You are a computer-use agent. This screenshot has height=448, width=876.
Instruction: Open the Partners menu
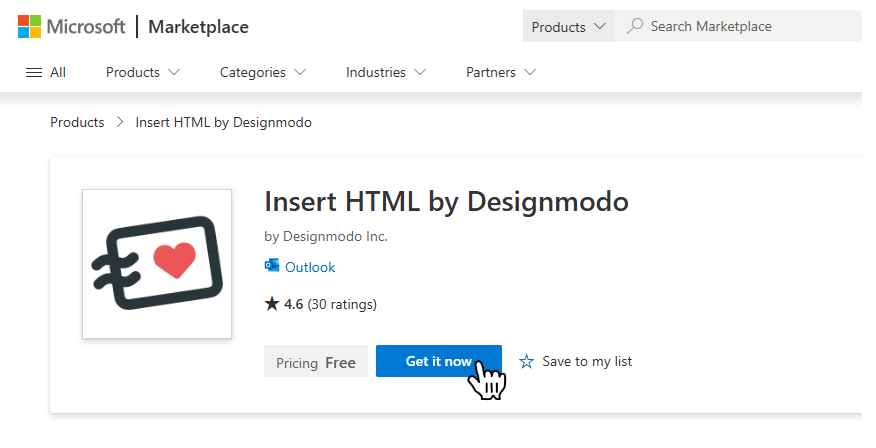[x=501, y=72]
